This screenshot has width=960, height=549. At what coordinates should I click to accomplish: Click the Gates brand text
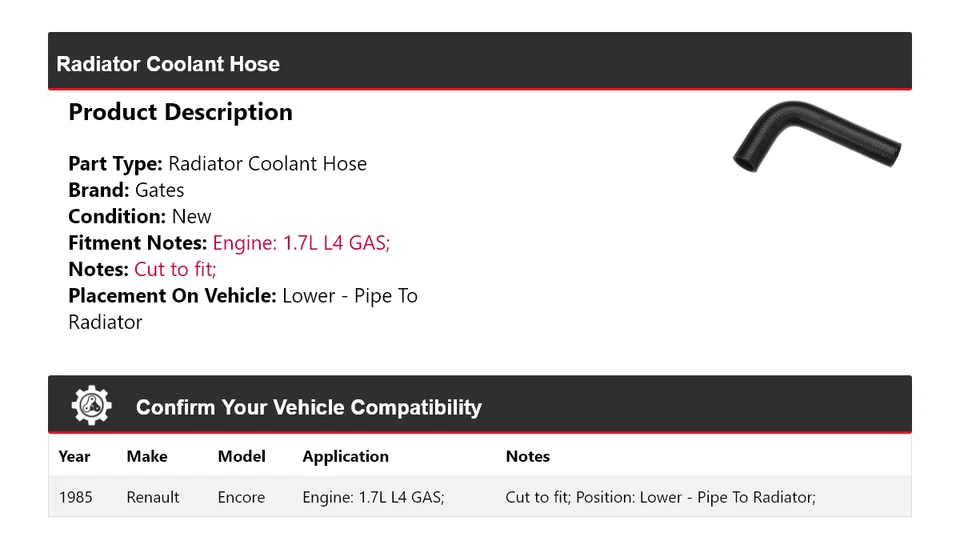(x=159, y=190)
